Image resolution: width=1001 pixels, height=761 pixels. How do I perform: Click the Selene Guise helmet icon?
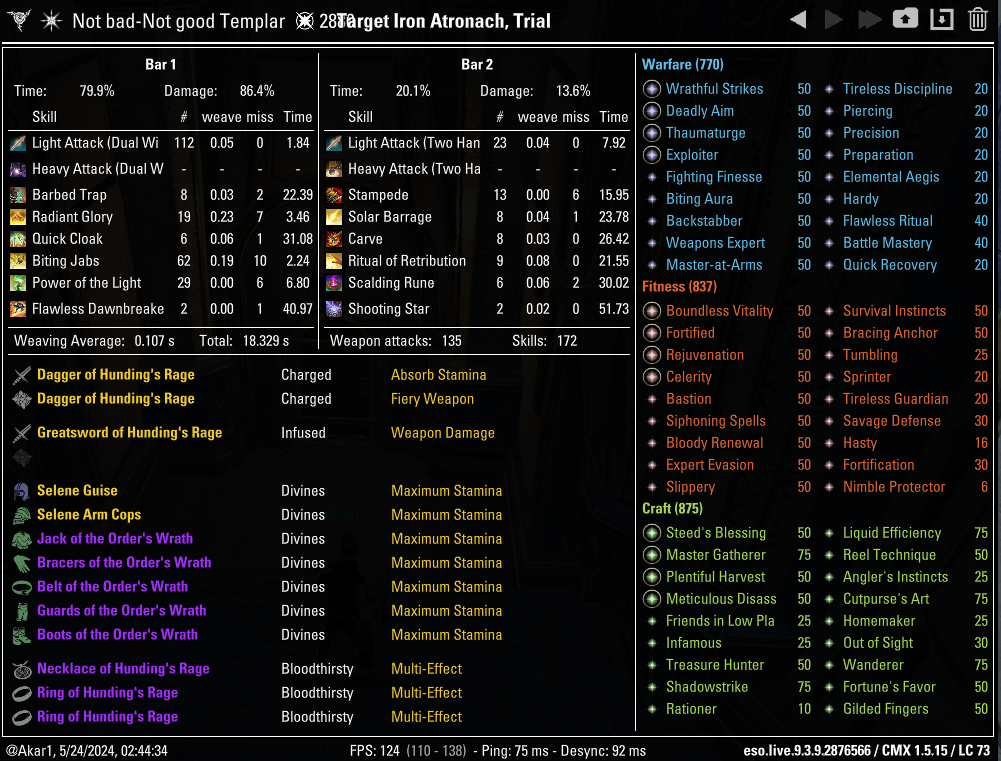pos(21,491)
